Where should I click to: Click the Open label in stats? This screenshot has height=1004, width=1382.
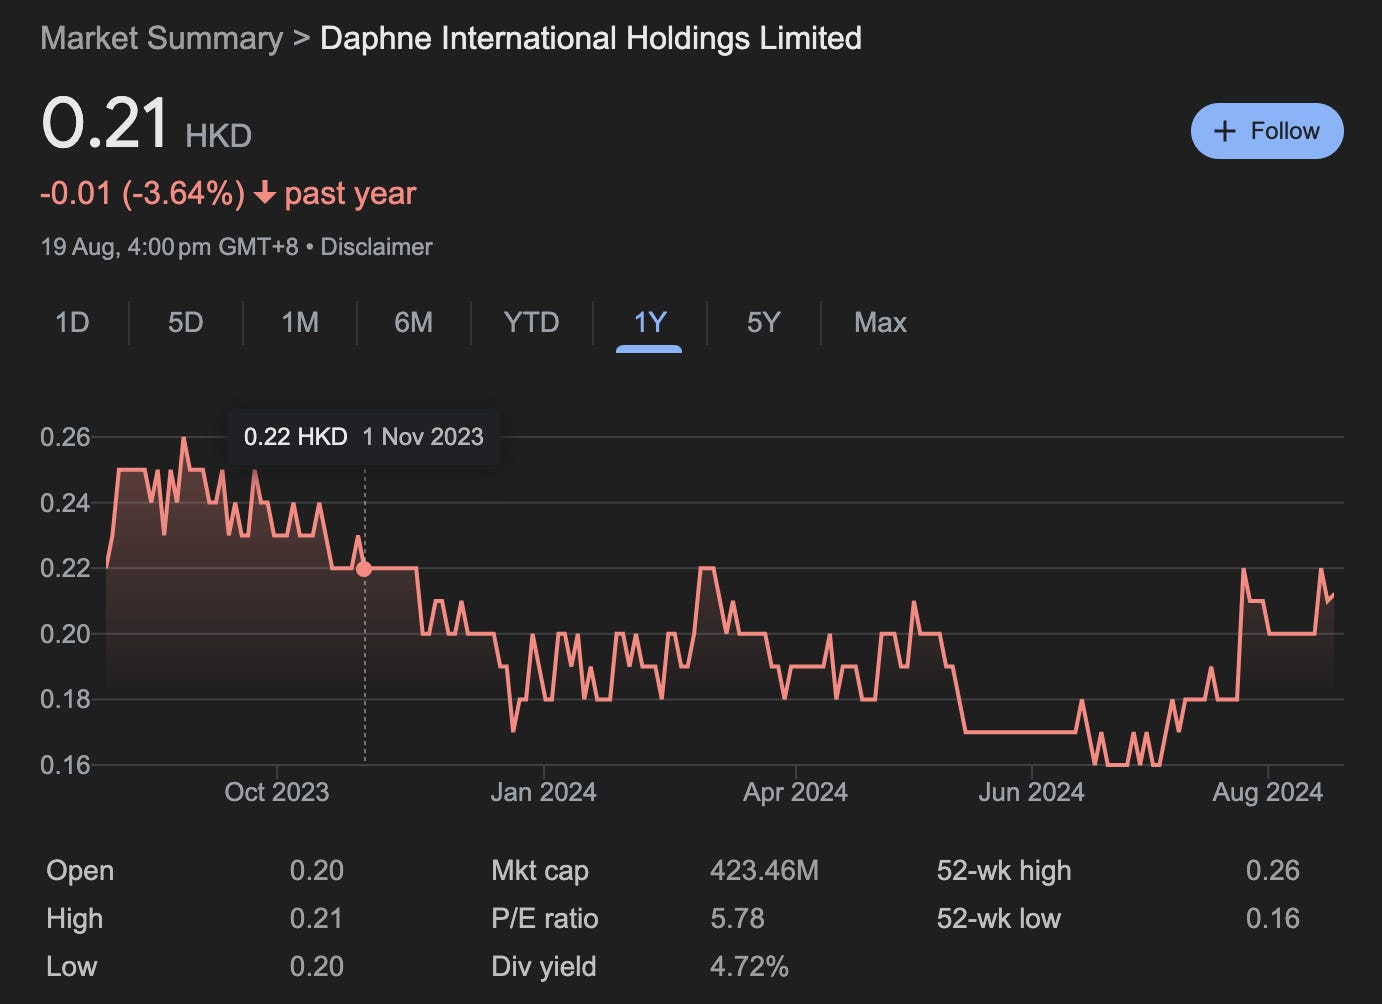80,871
